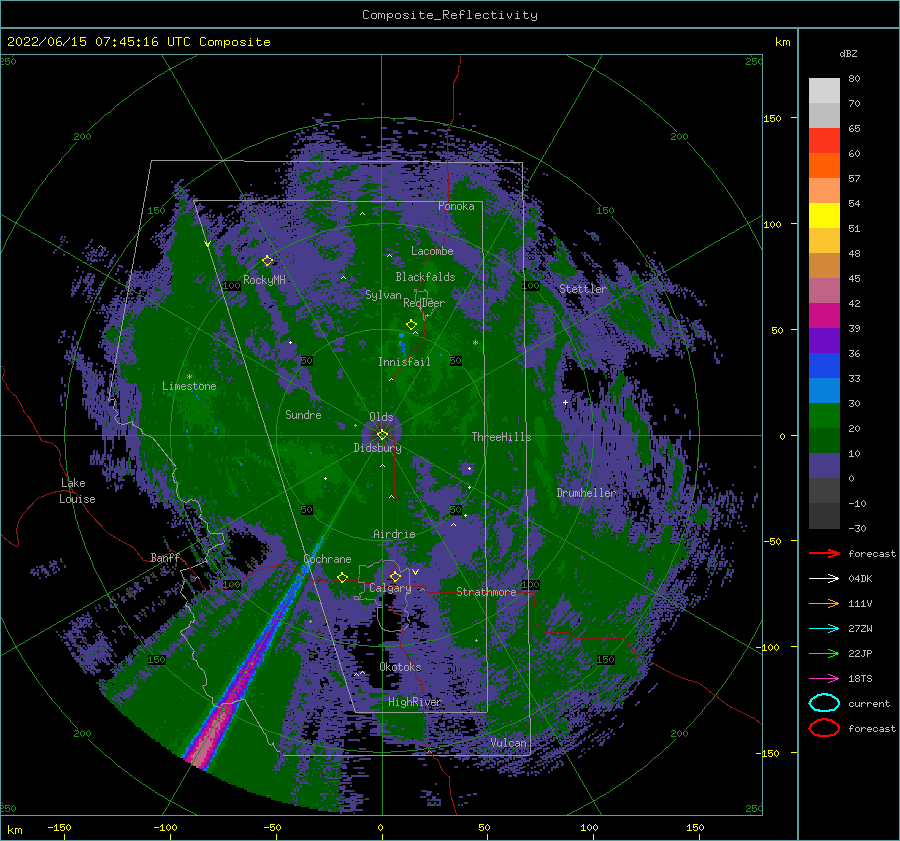Screen dimensions: 900x841
Task: Click the -100 tick on bottom km axis
Action: point(165,827)
